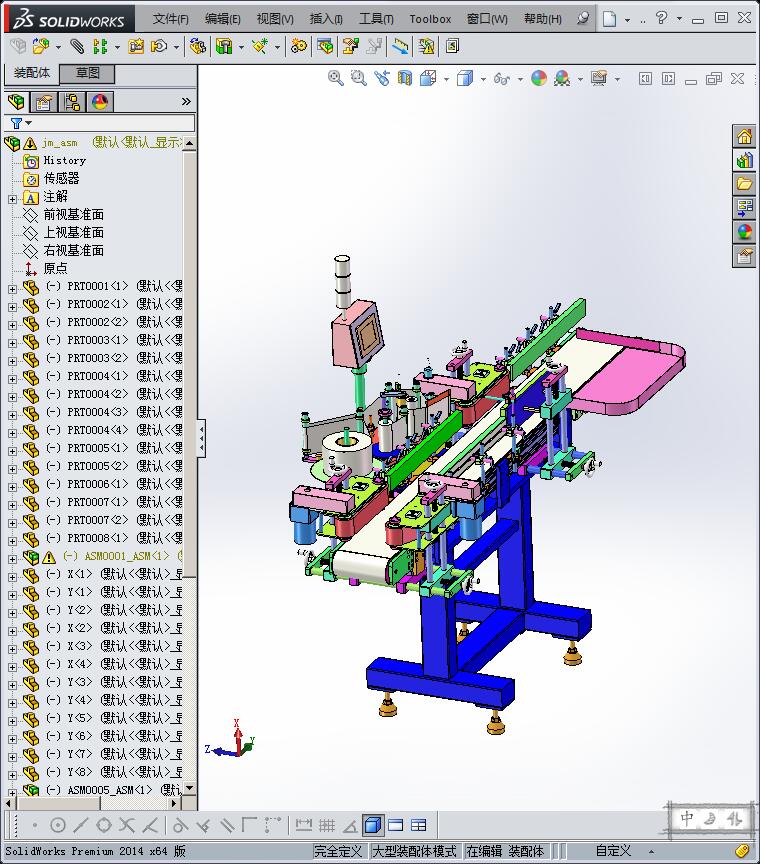
Task: Open the View Orientation dropdown arrow
Action: 446,79
